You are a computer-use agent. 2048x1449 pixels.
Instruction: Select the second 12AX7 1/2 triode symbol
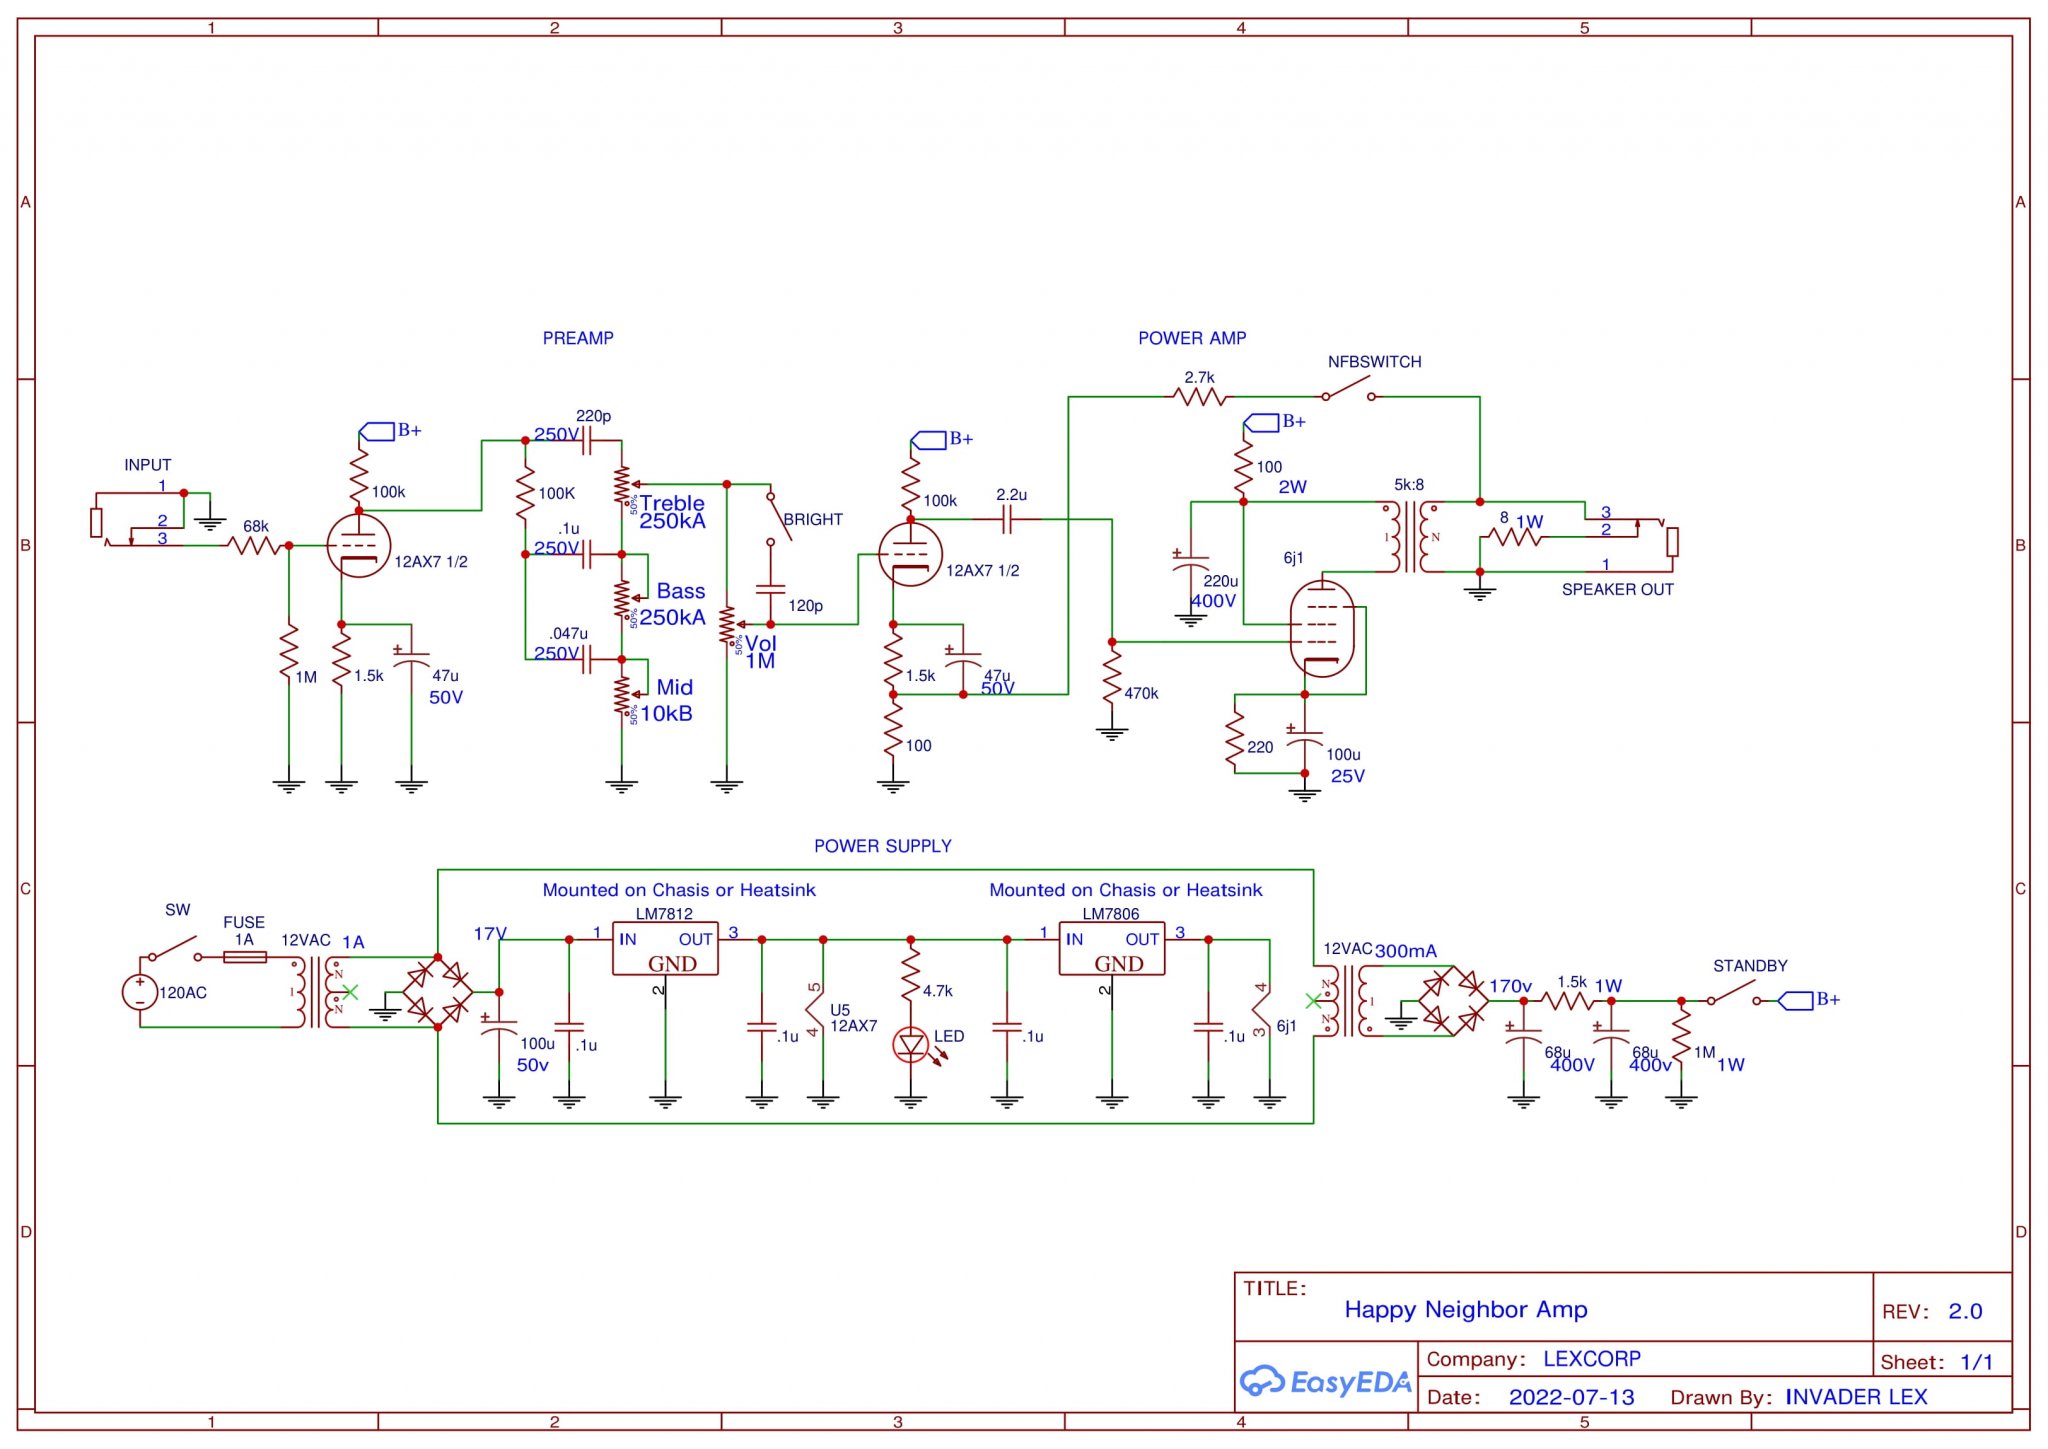[x=909, y=555]
